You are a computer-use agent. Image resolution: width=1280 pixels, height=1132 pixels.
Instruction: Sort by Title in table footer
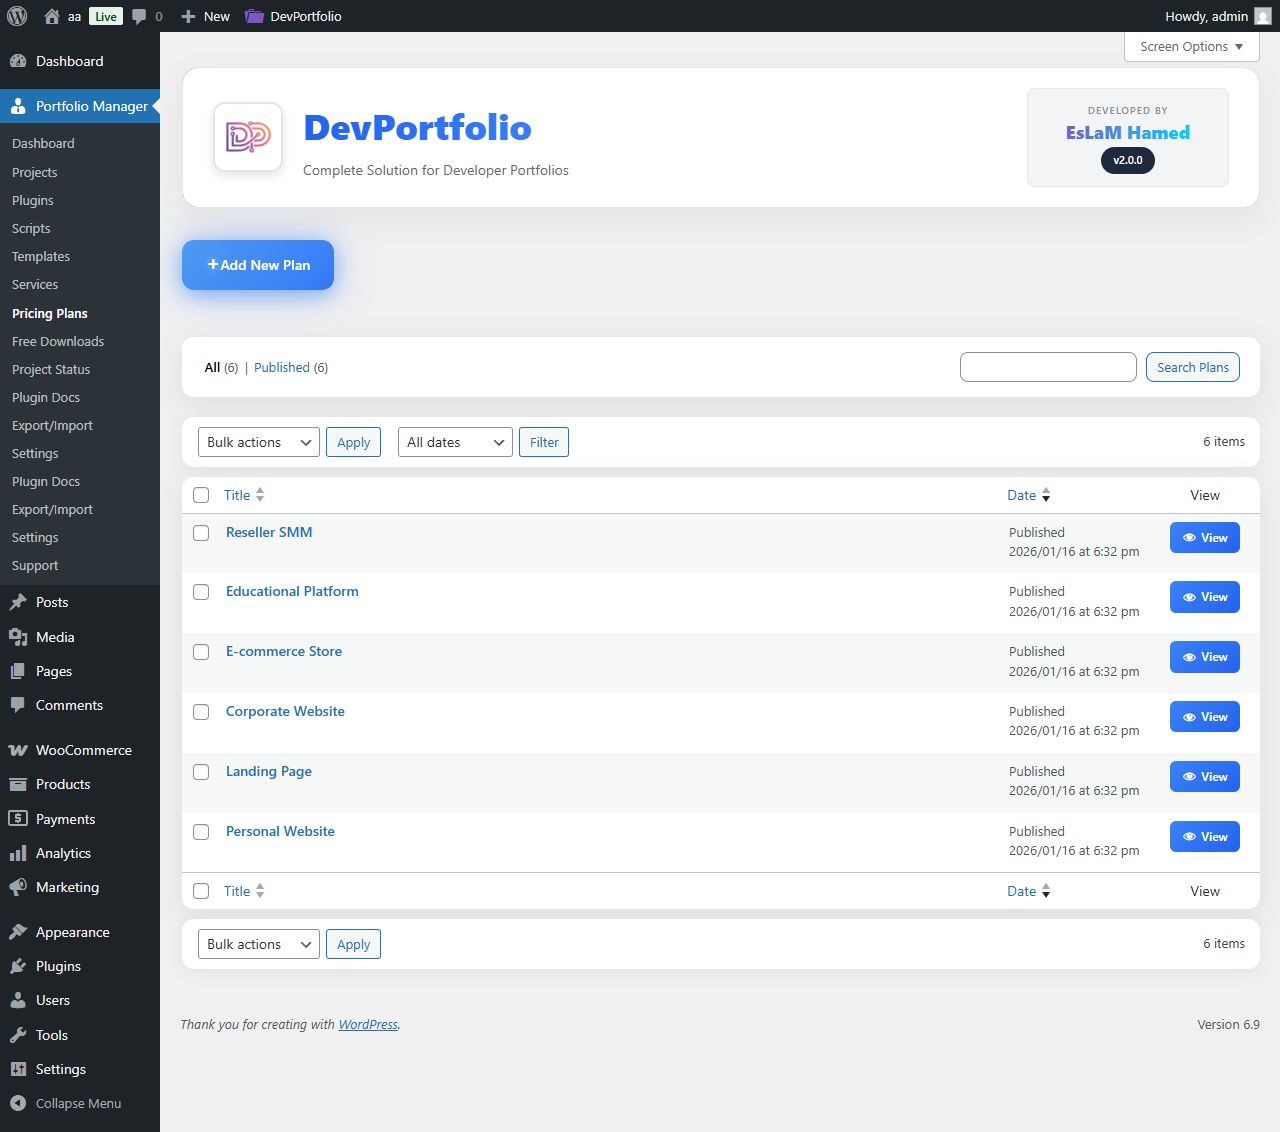(x=244, y=891)
